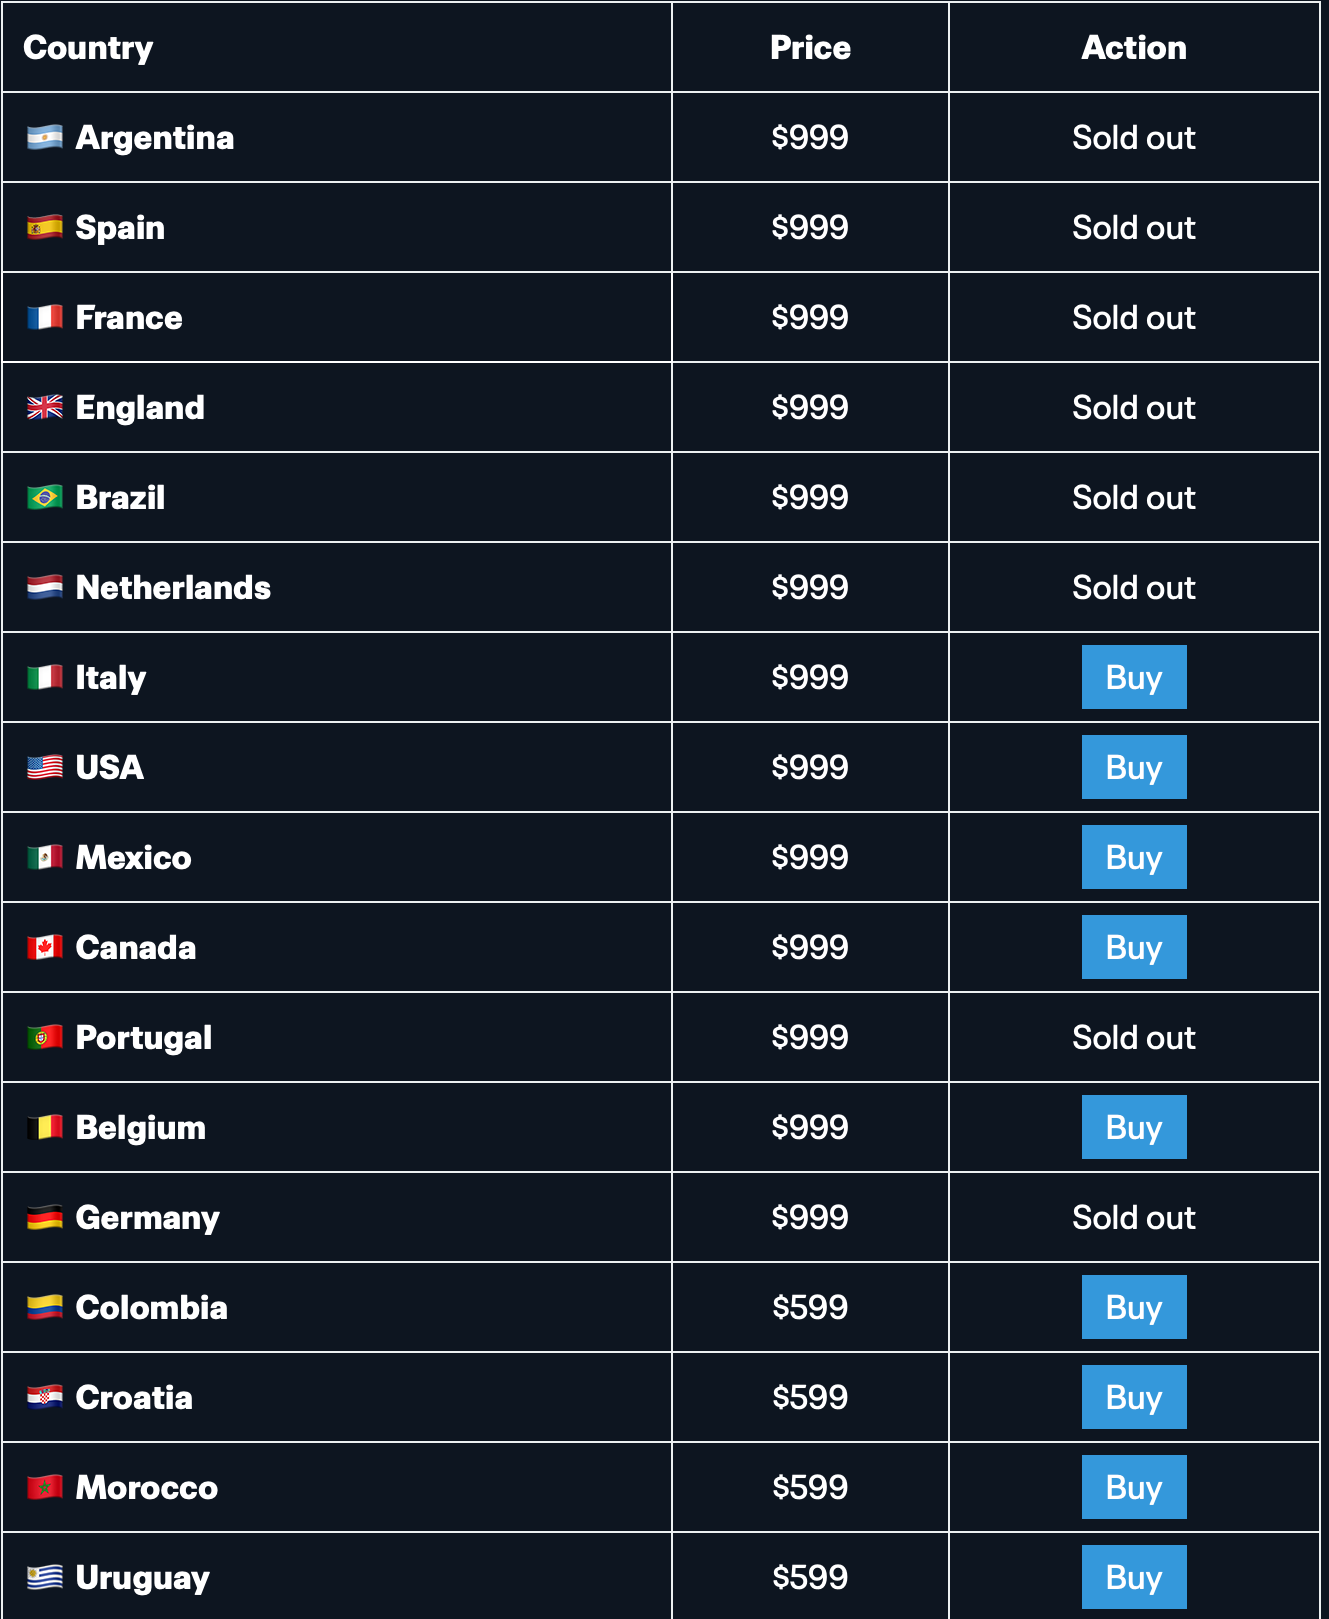Buy the Colombia ticket at $599

pyautogui.click(x=1133, y=1308)
